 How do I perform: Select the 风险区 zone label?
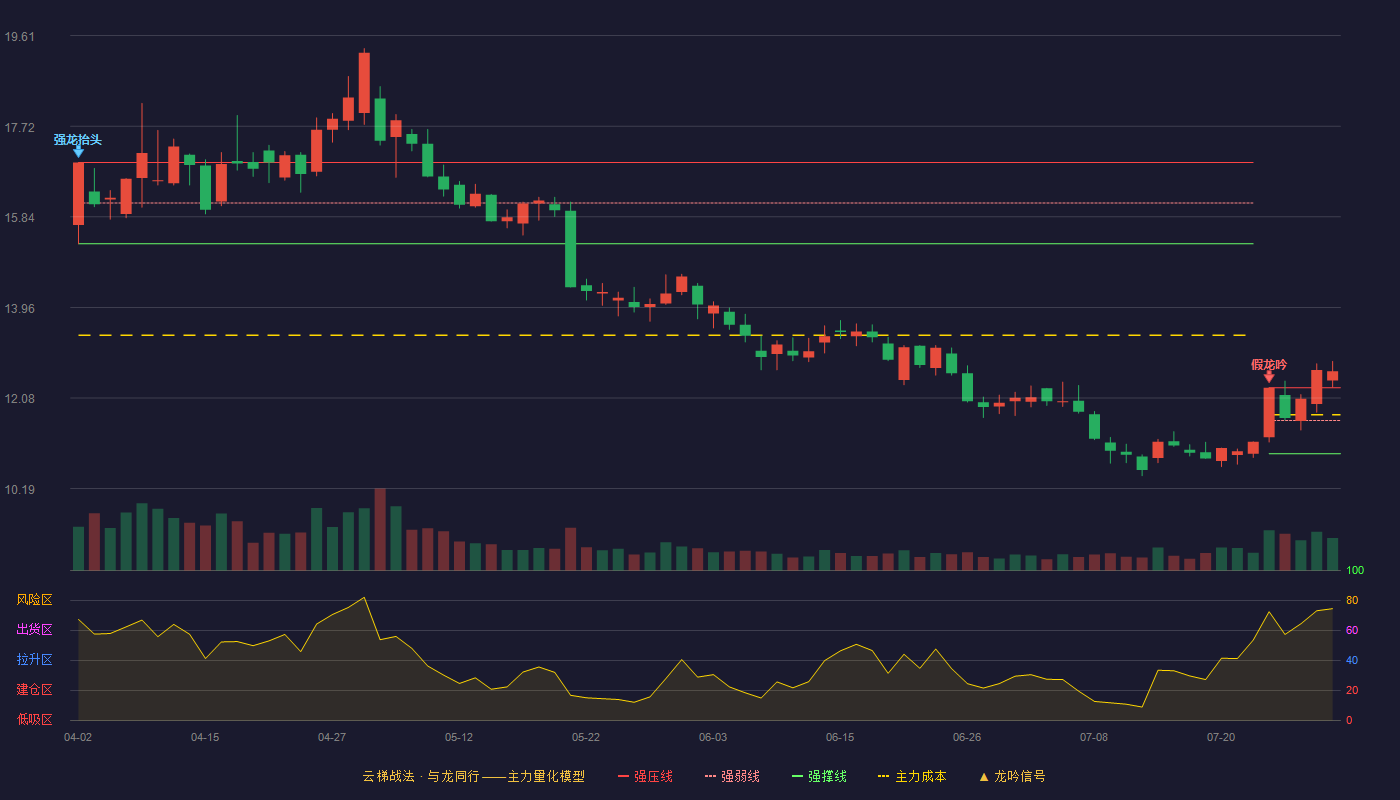coord(34,600)
